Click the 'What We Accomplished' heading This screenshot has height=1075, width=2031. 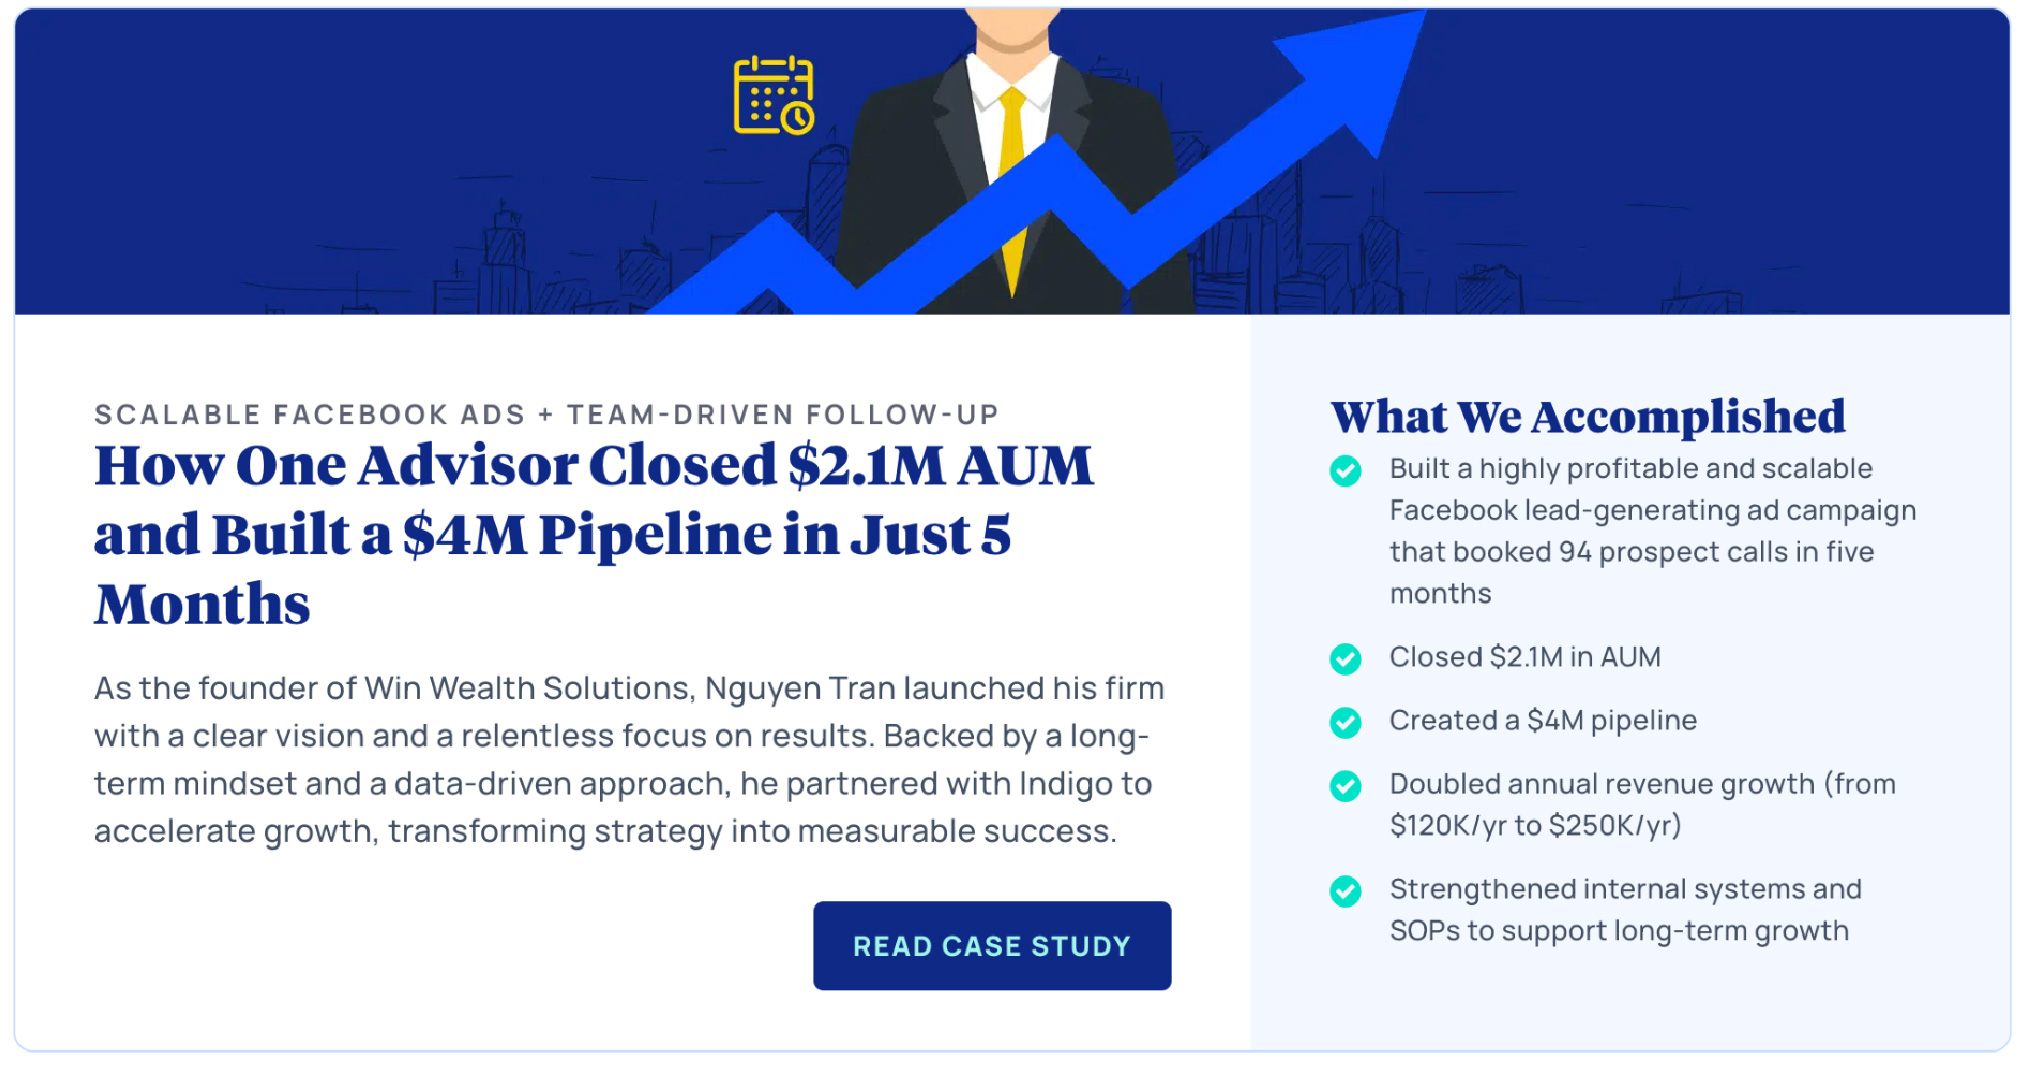pyautogui.click(x=1587, y=416)
